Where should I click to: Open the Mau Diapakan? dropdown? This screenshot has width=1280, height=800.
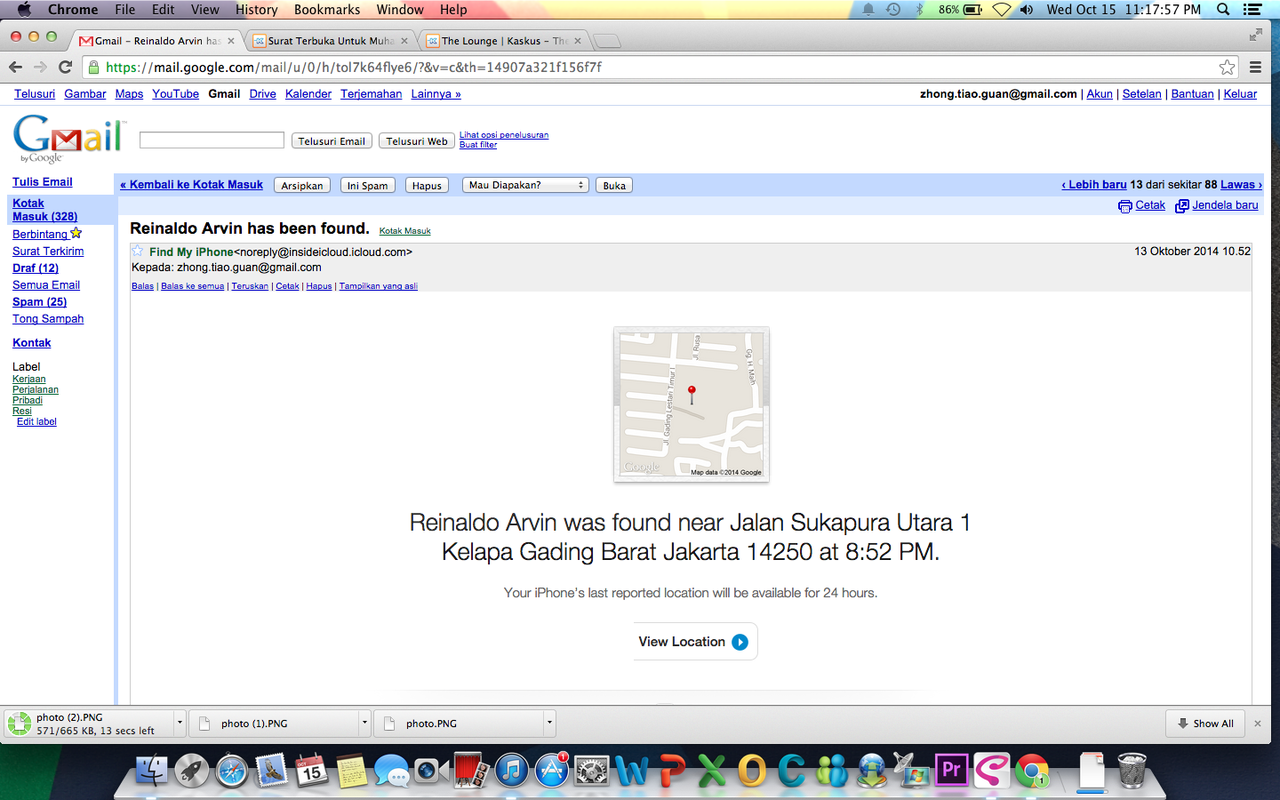[x=525, y=185]
